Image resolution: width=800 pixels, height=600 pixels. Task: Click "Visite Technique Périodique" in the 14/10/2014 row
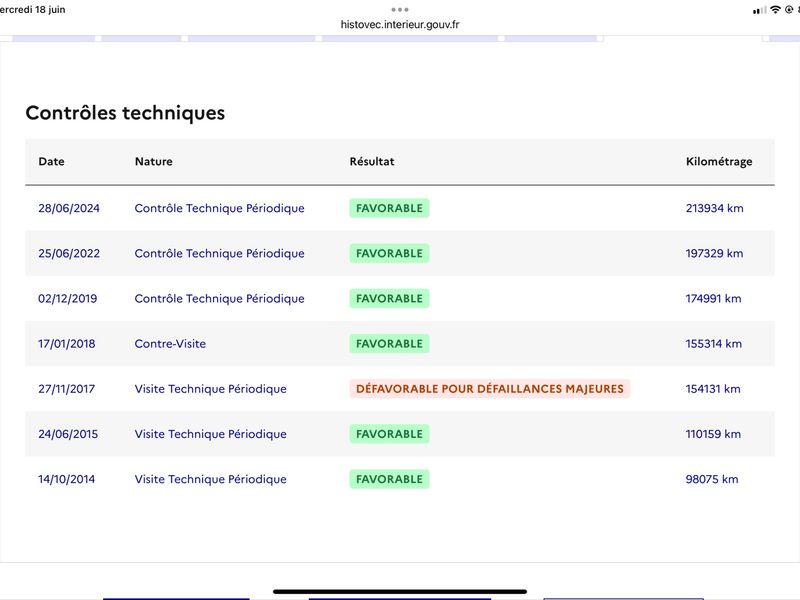[211, 479]
